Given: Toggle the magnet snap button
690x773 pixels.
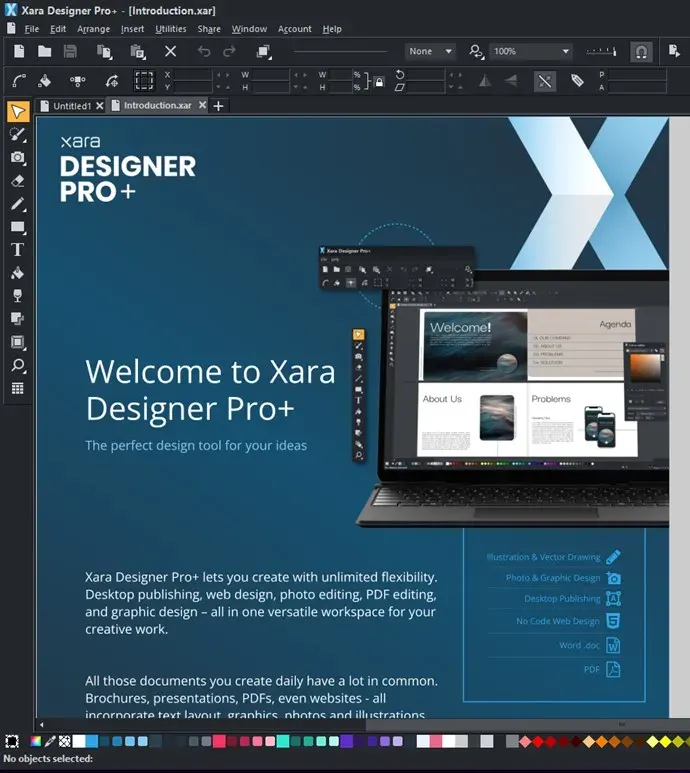Looking at the screenshot, I should tap(641, 52).
